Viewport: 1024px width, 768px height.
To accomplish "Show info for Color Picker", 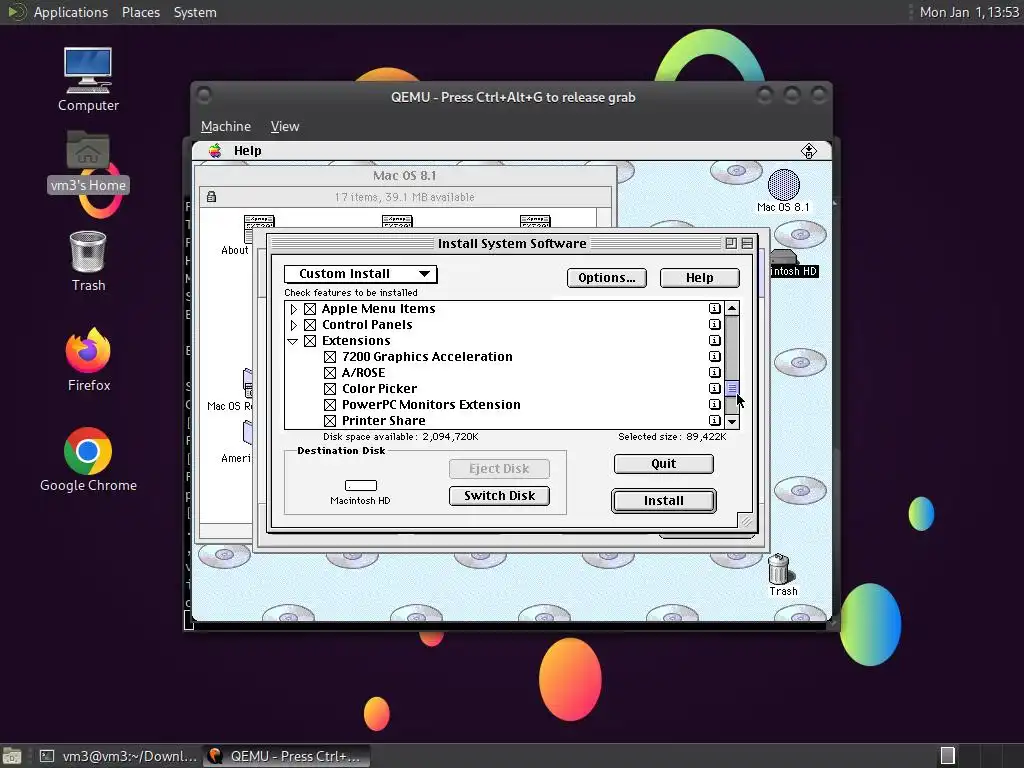I will tap(714, 389).
